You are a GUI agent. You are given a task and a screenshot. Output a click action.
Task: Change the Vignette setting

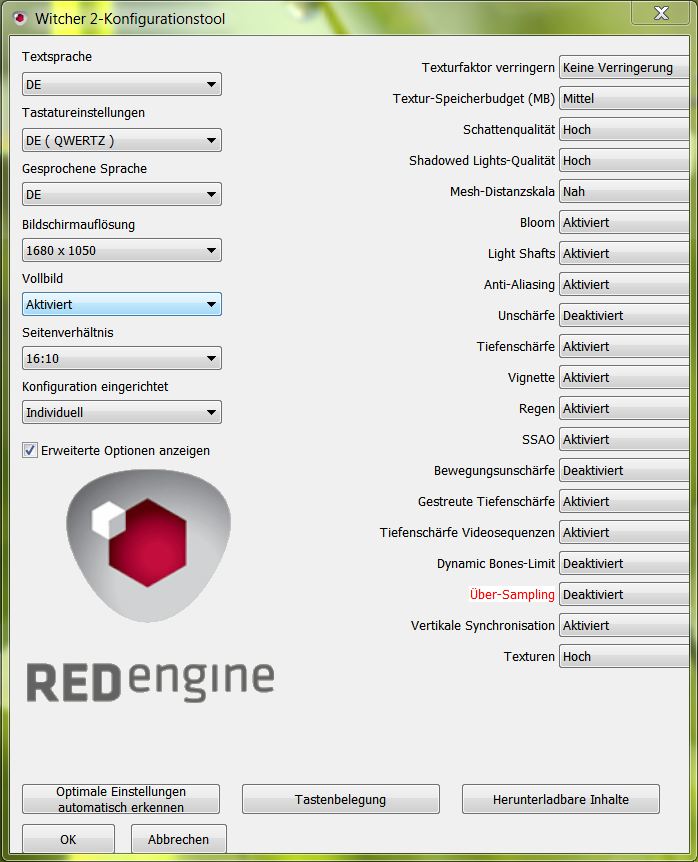click(624, 378)
